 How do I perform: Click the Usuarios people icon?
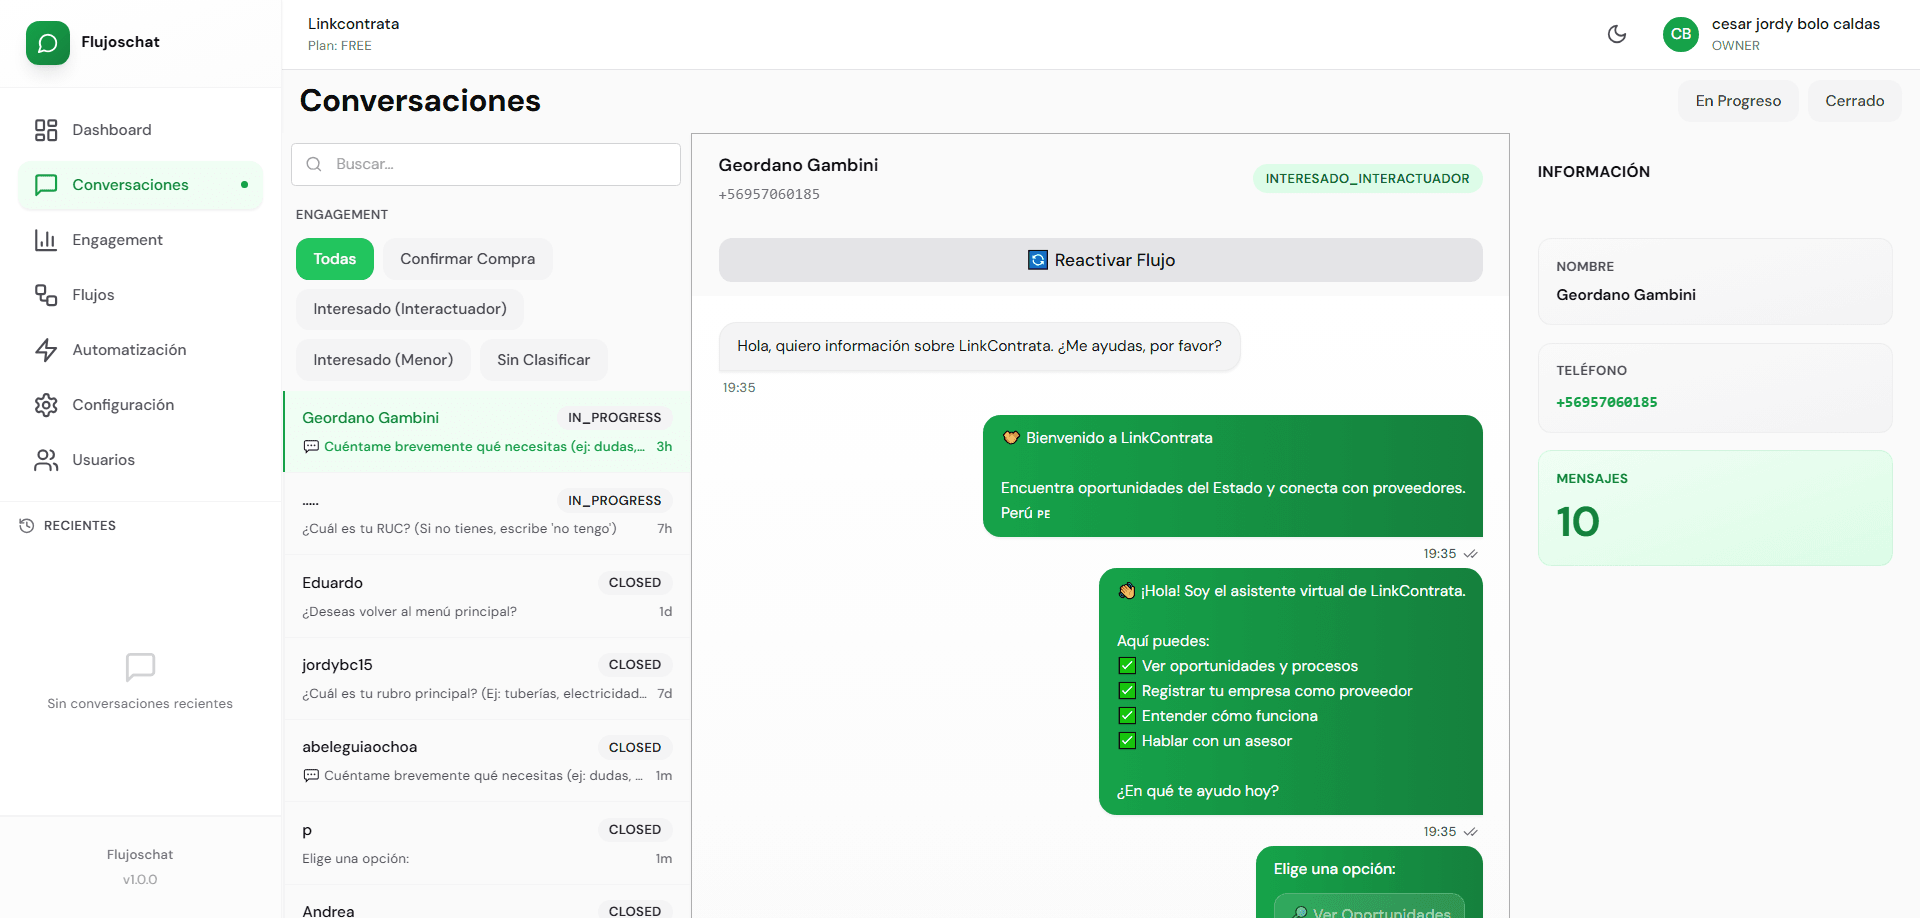pyautogui.click(x=46, y=460)
